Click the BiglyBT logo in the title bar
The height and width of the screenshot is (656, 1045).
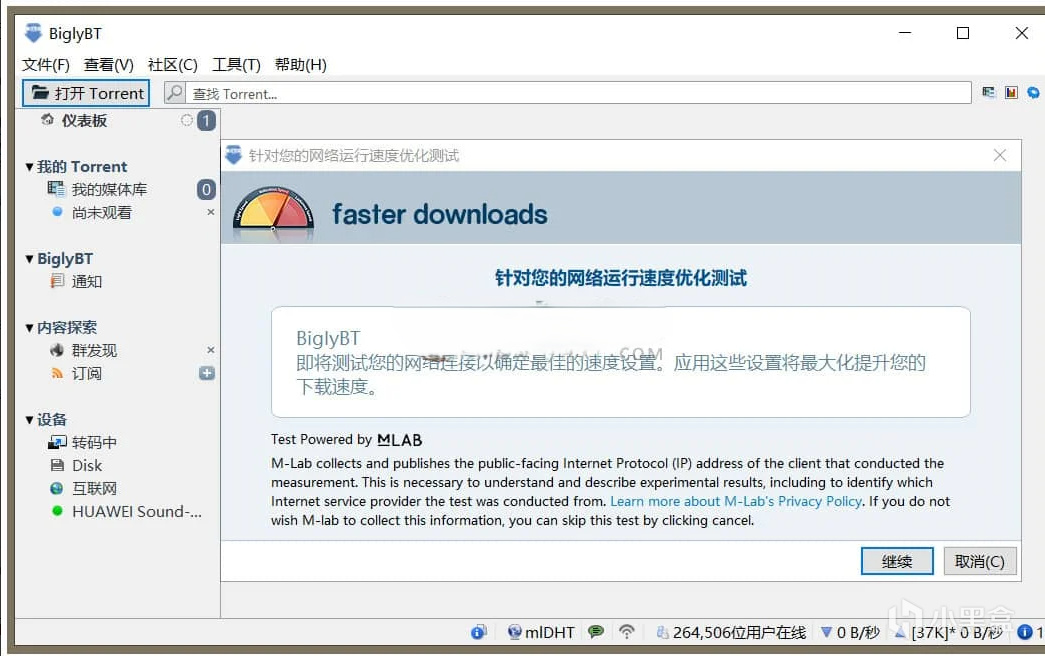point(33,33)
